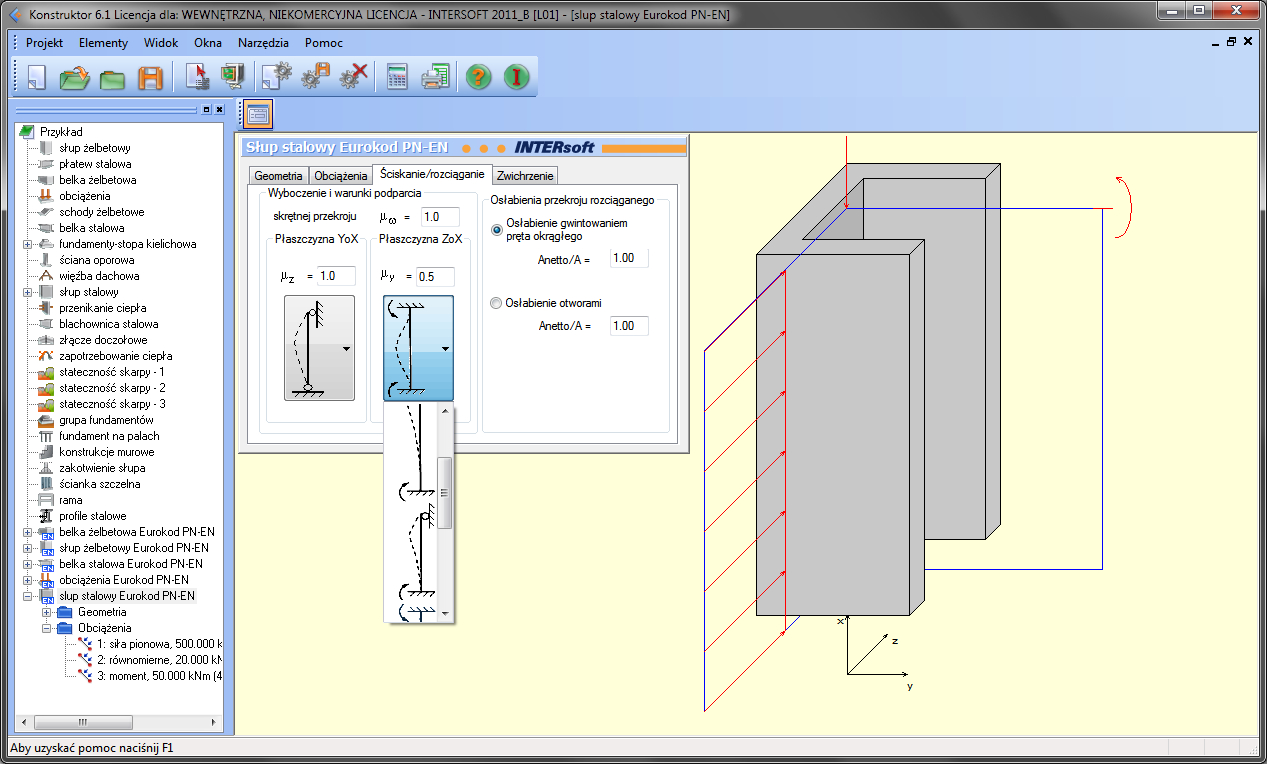
Task: Open the Projekt menu
Action: pyautogui.click(x=44, y=43)
